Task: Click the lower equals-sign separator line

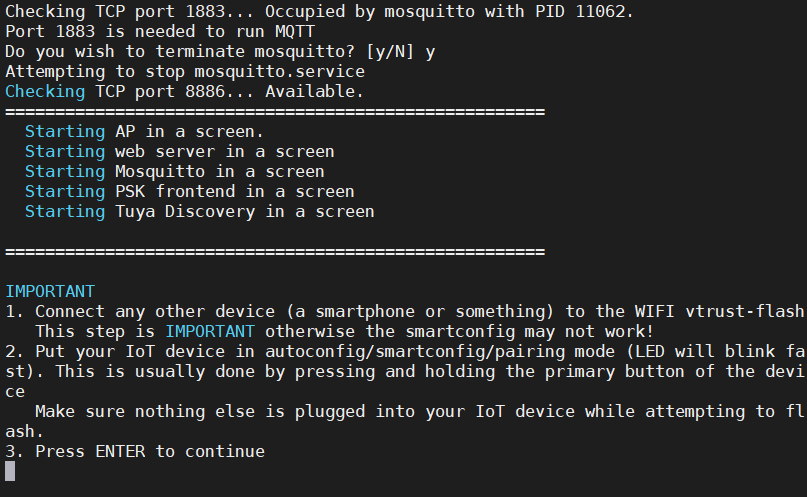Action: click(275, 251)
